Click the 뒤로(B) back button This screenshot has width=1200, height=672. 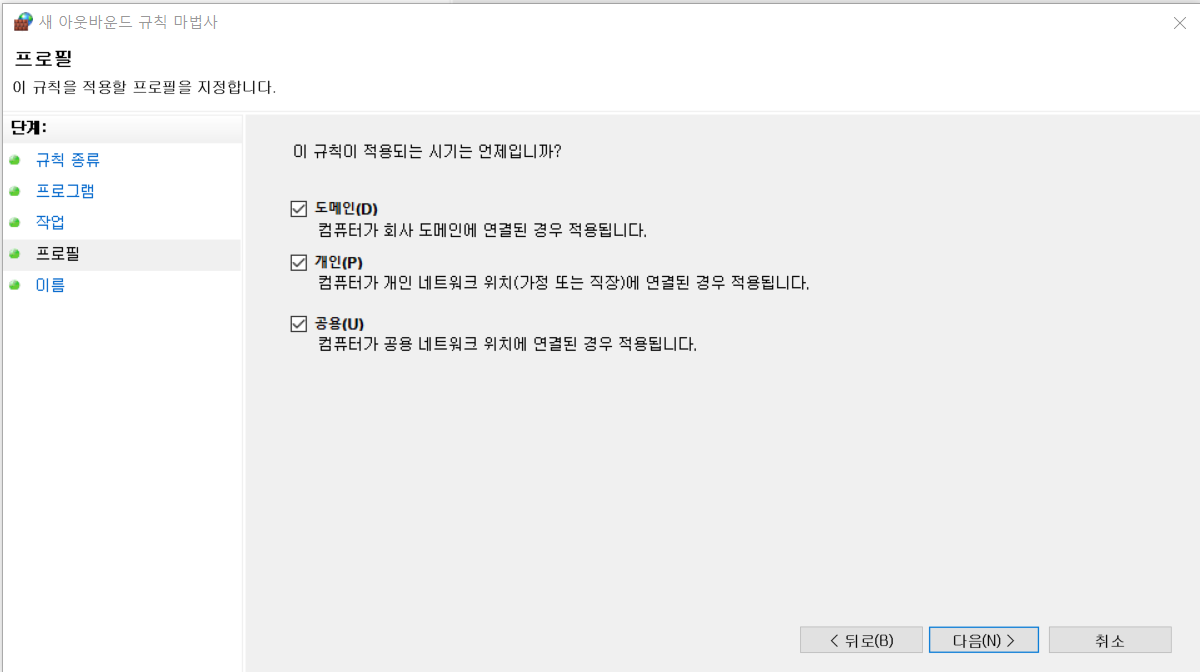click(x=861, y=640)
